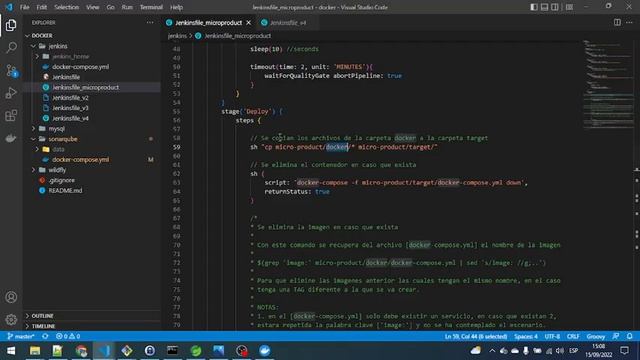Image resolution: width=640 pixels, height=360 pixels.
Task: Change encoding via UTF-8 indicator
Action: (x=552, y=336)
